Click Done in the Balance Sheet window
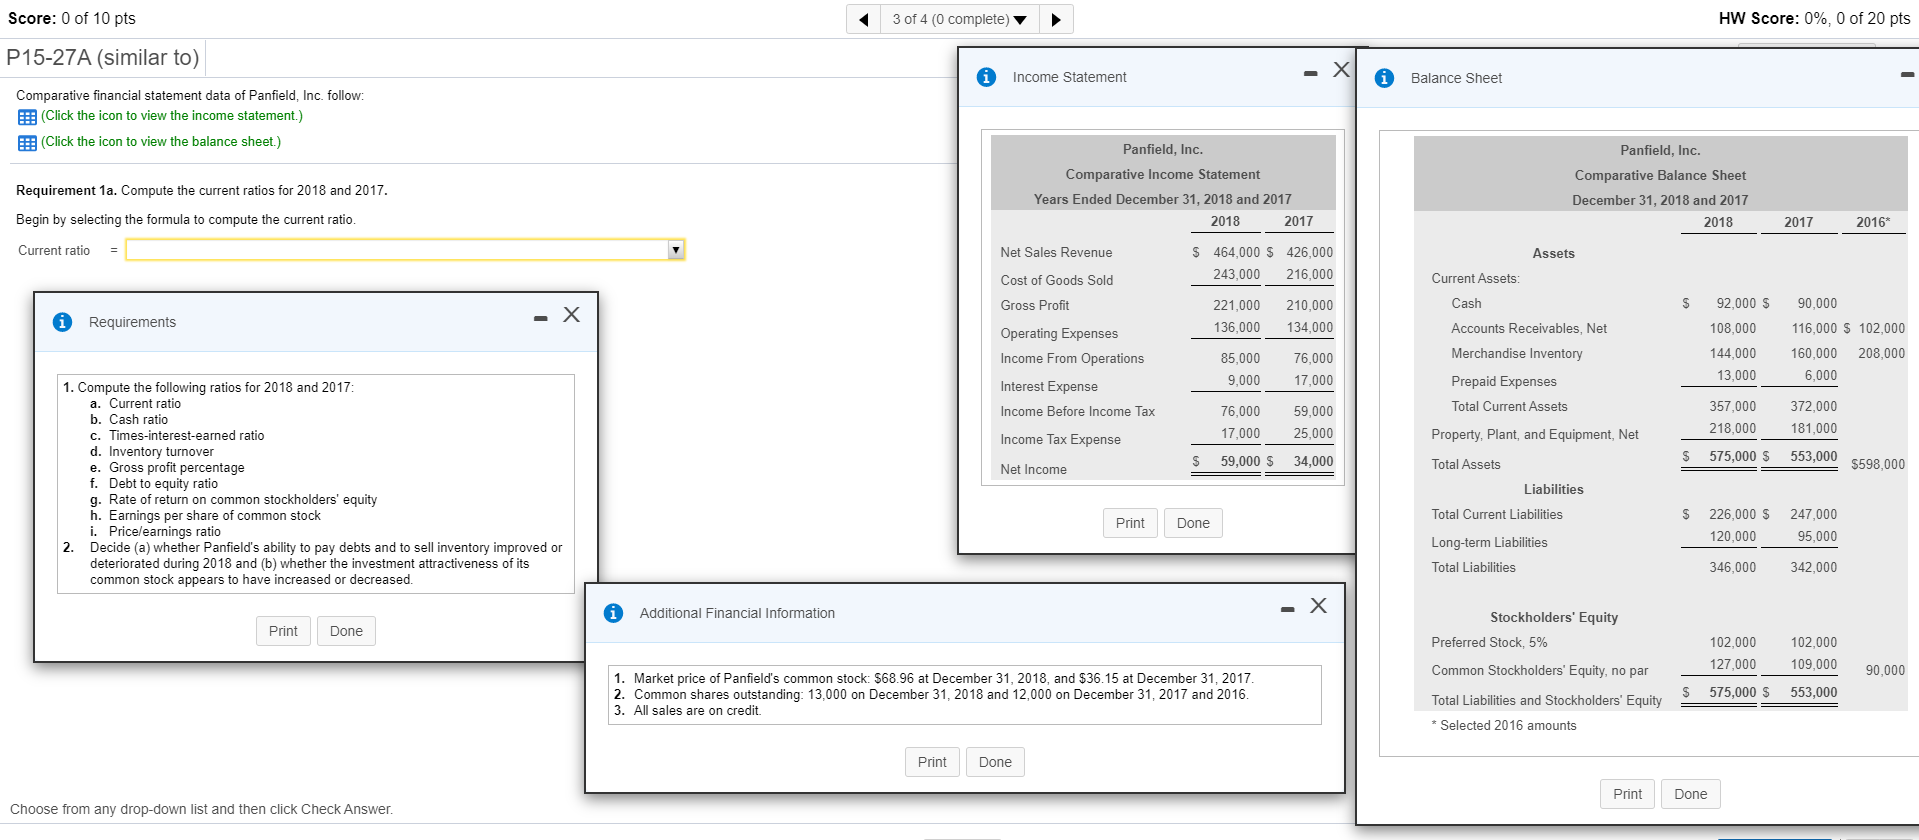 click(1690, 794)
